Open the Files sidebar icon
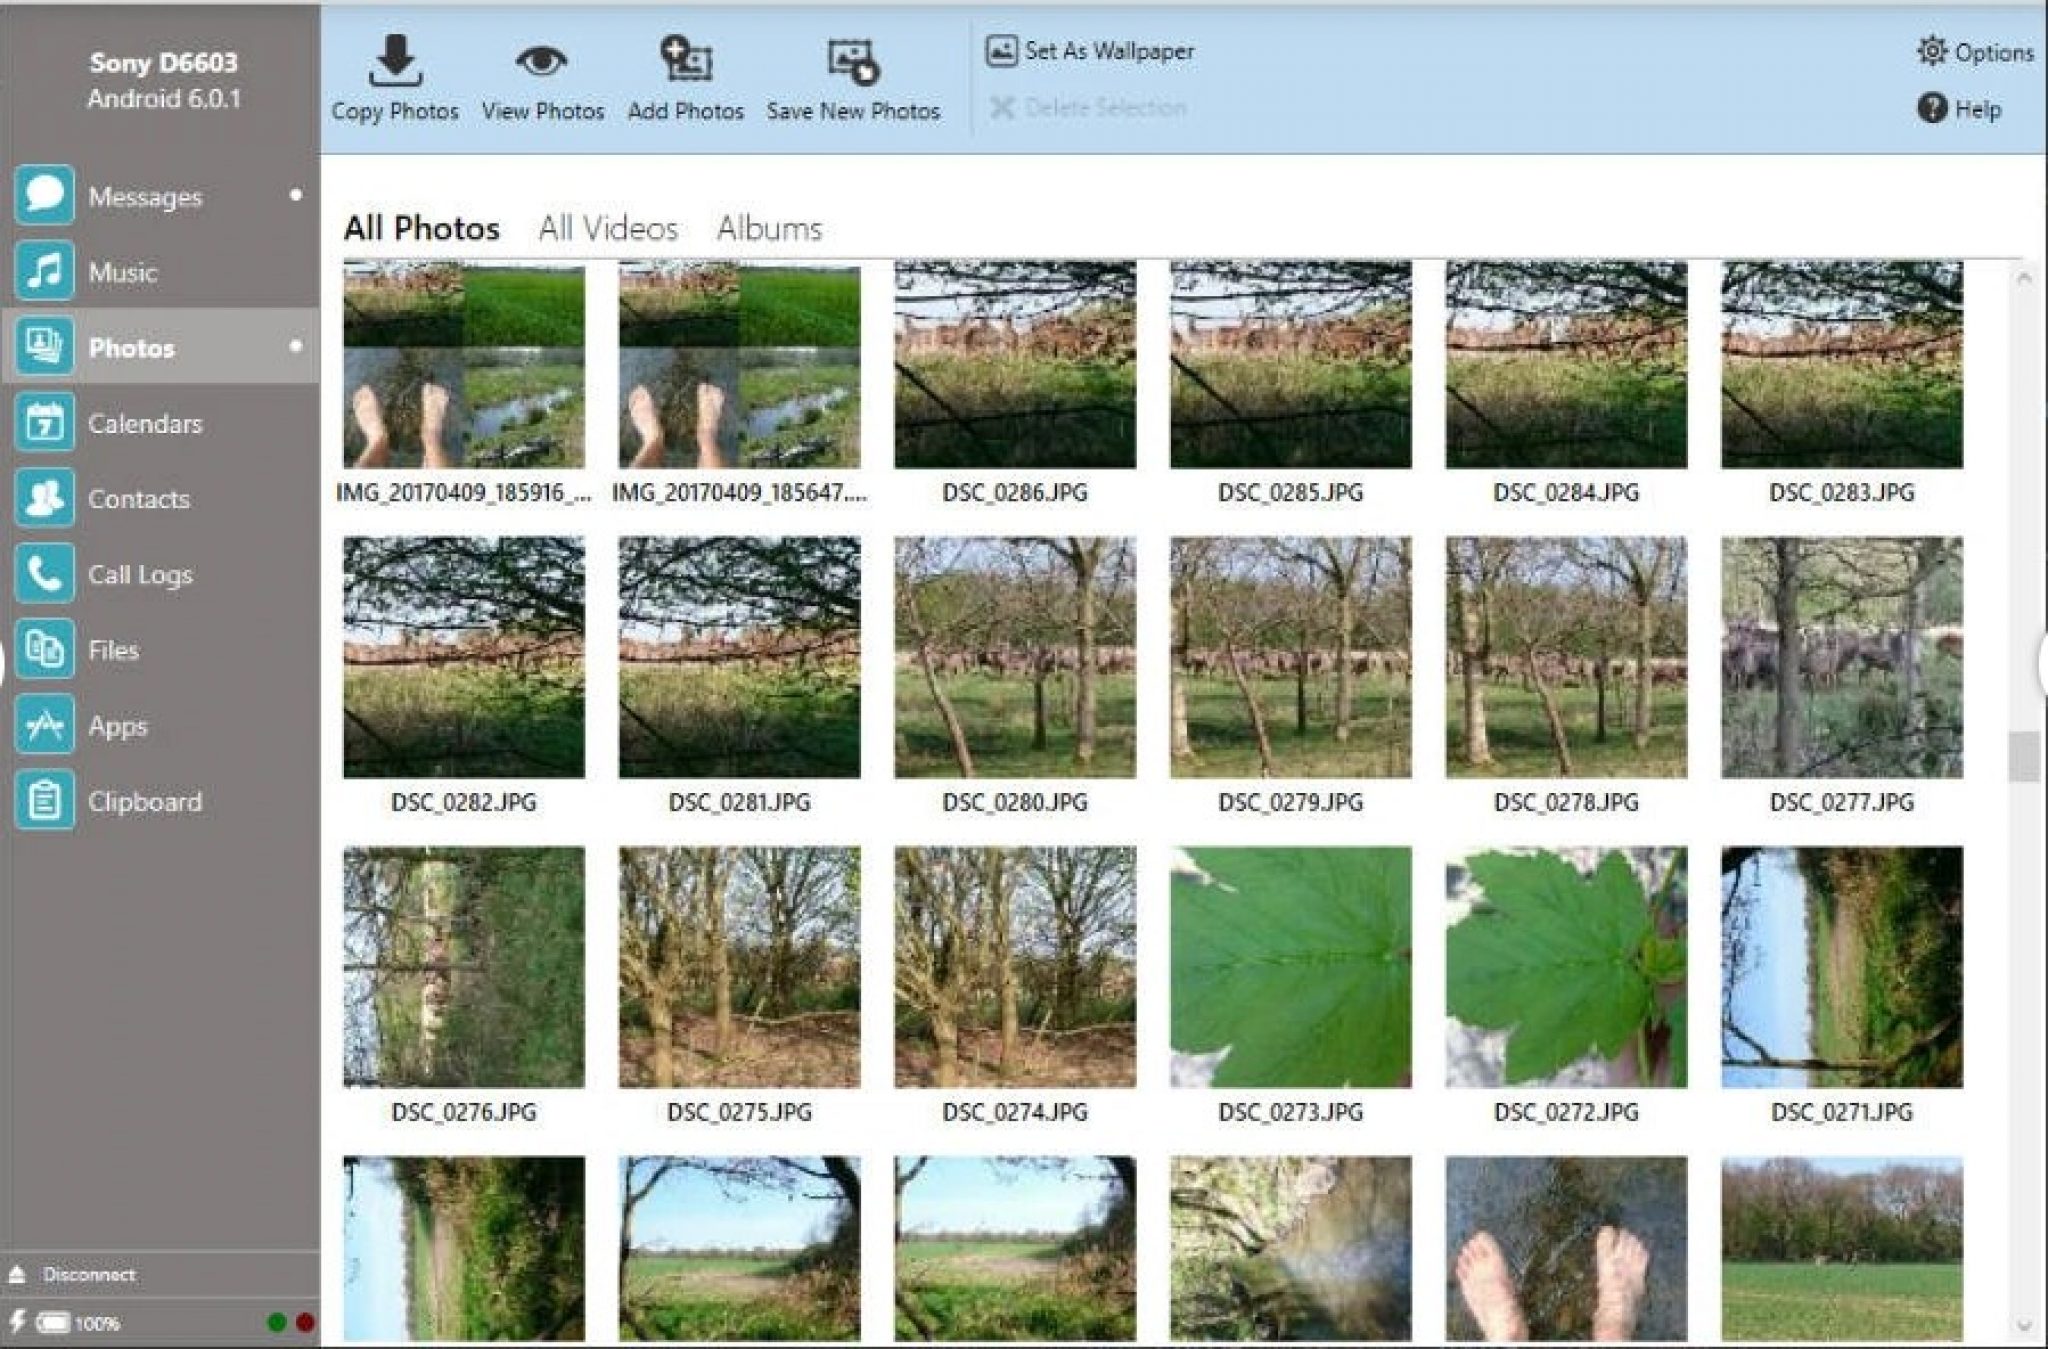 pos(44,649)
